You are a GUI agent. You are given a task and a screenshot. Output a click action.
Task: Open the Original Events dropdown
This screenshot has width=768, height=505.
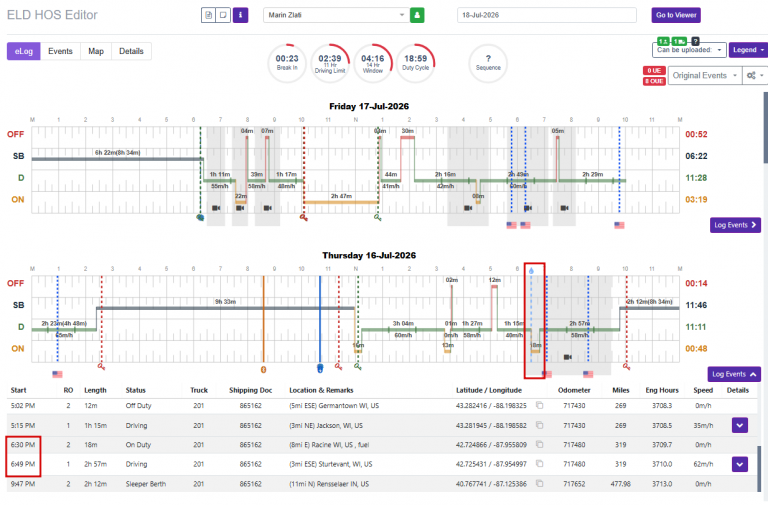(704, 75)
